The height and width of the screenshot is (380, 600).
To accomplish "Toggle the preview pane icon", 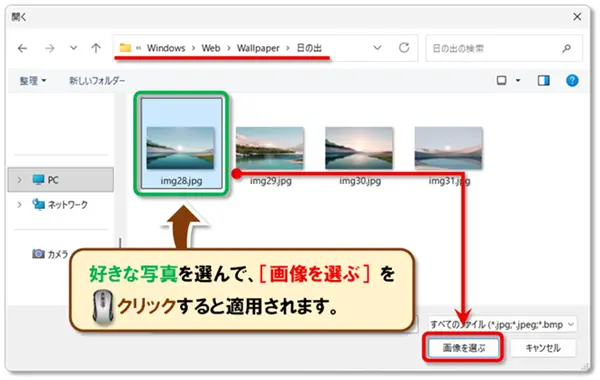I will click(543, 80).
